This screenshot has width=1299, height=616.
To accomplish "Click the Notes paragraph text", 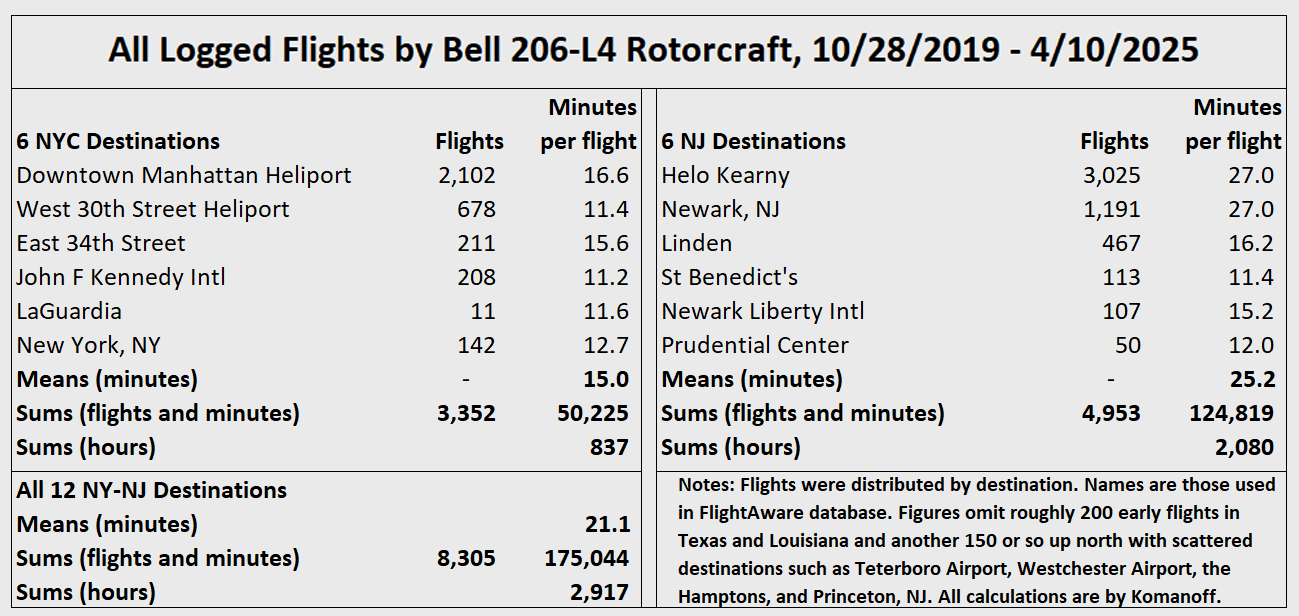I will 975,541.
